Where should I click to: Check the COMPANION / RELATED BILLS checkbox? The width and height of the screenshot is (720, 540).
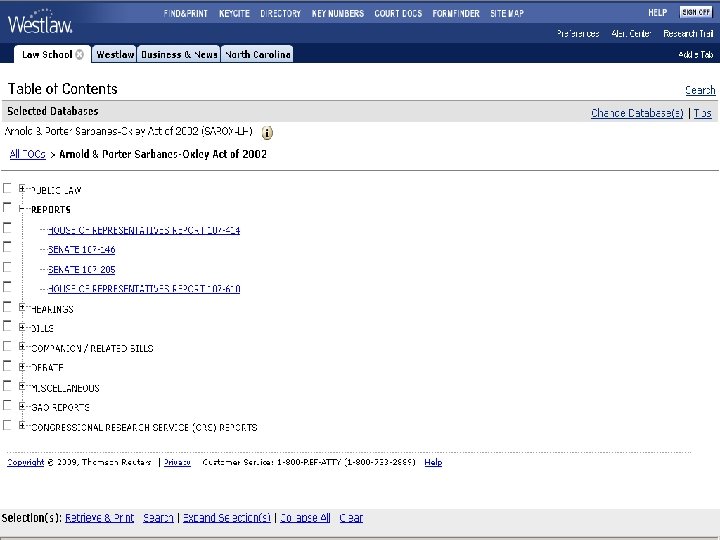pyautogui.click(x=7, y=346)
